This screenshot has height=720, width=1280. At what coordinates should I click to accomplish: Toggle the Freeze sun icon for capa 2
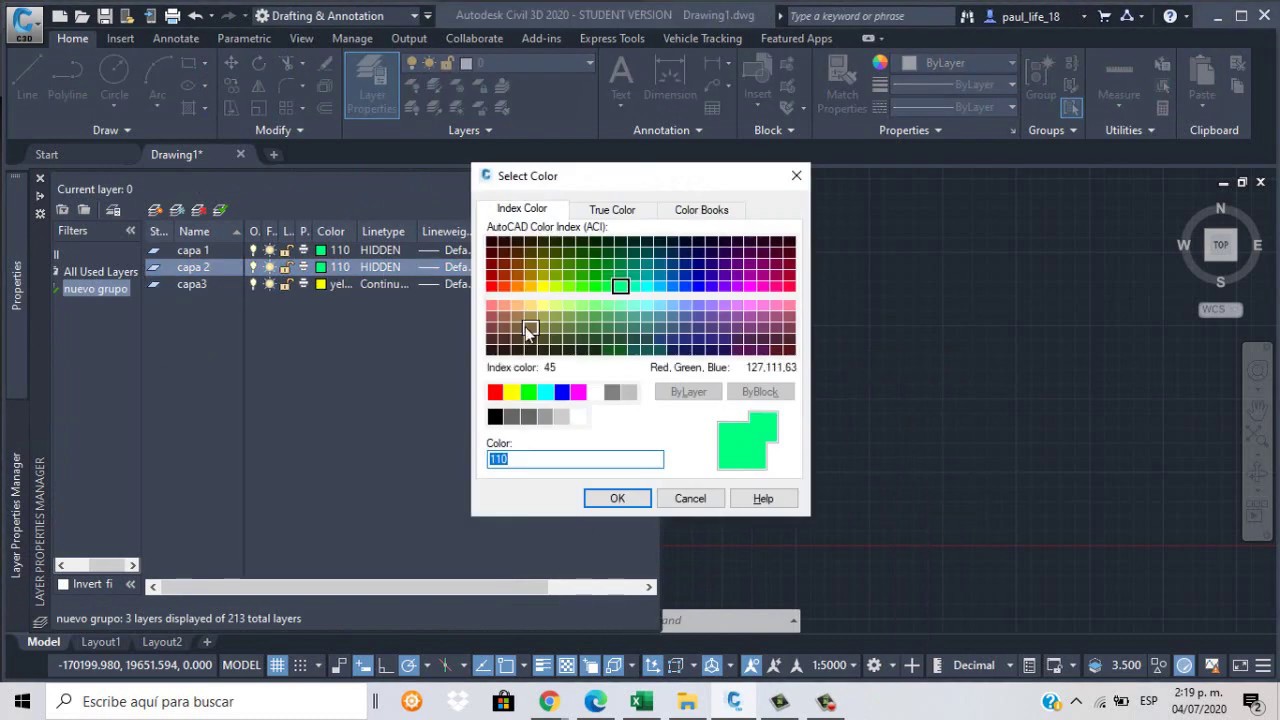pos(269,267)
